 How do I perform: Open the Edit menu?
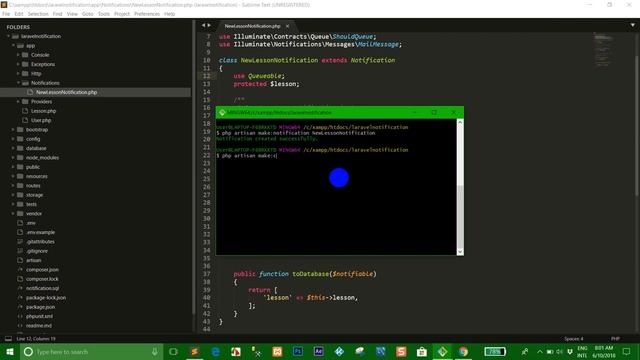click(19, 14)
